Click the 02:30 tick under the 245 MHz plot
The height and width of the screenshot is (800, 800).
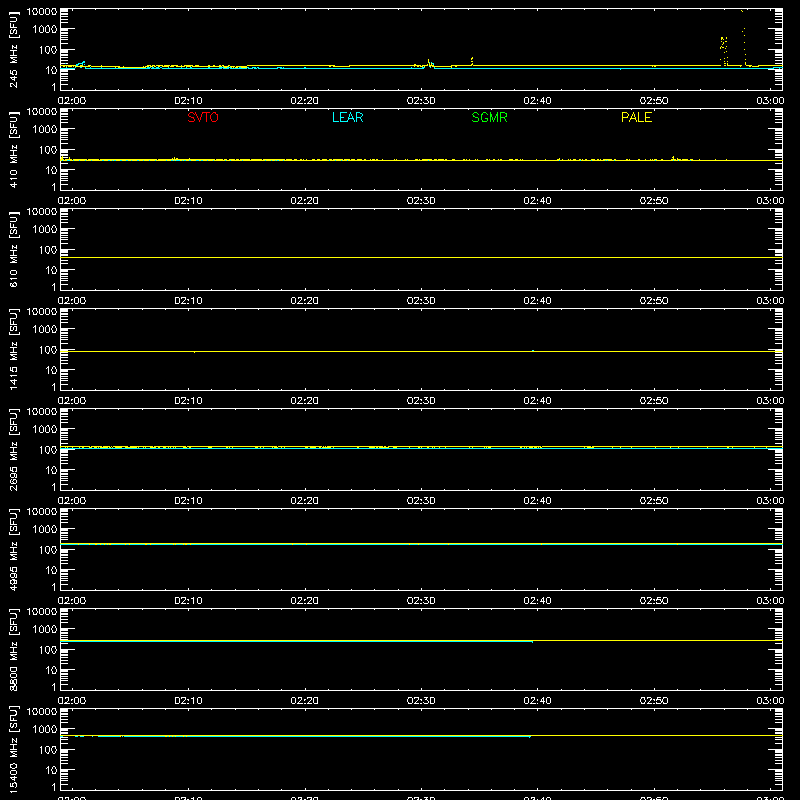421,101
